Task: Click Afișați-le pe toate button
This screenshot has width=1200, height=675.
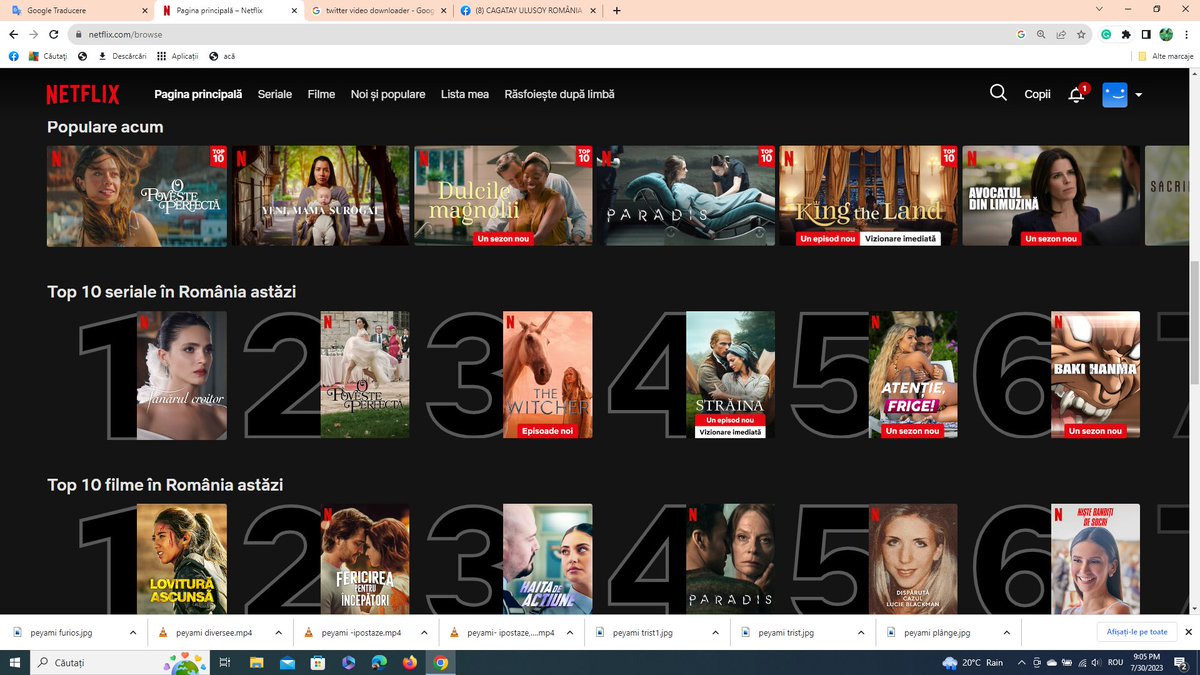Action: [x=1137, y=632]
